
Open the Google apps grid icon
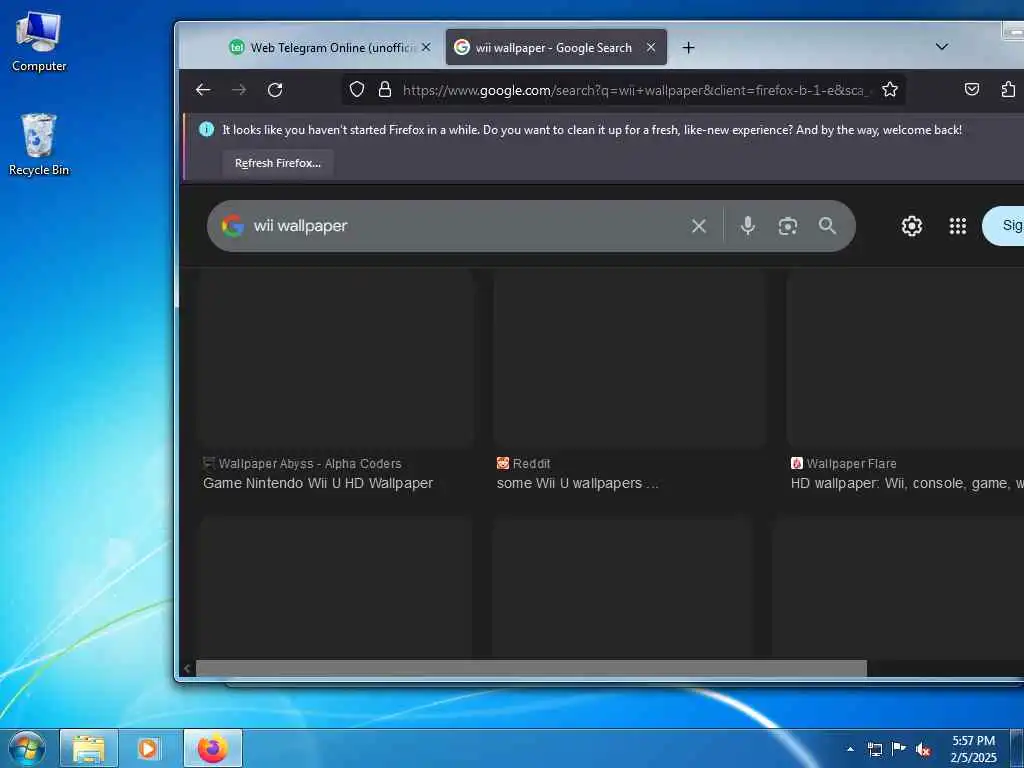pos(957,226)
